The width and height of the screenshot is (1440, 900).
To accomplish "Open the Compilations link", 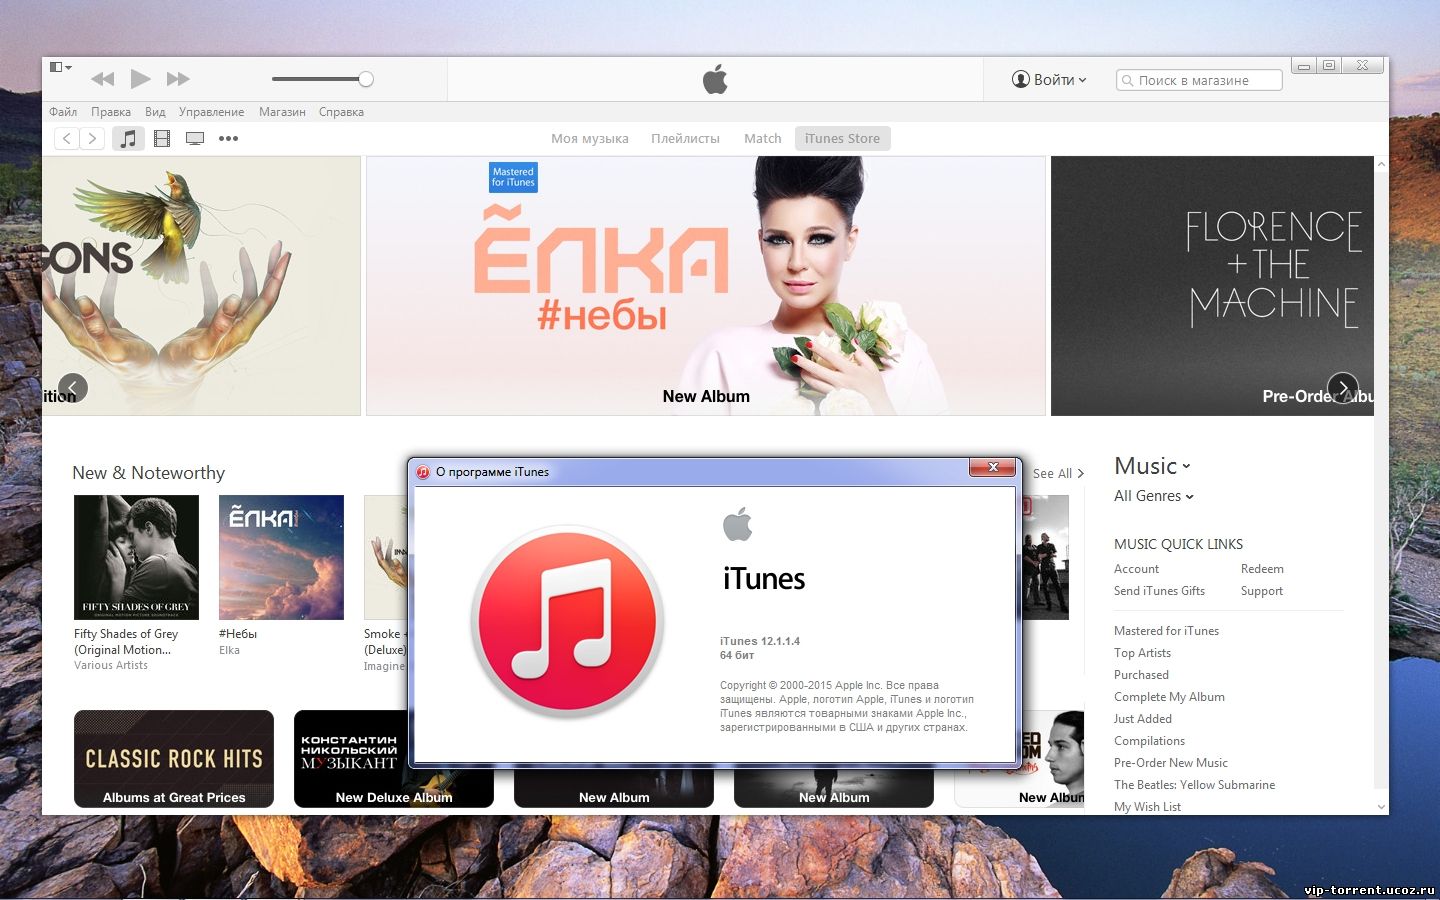I will tap(1149, 741).
